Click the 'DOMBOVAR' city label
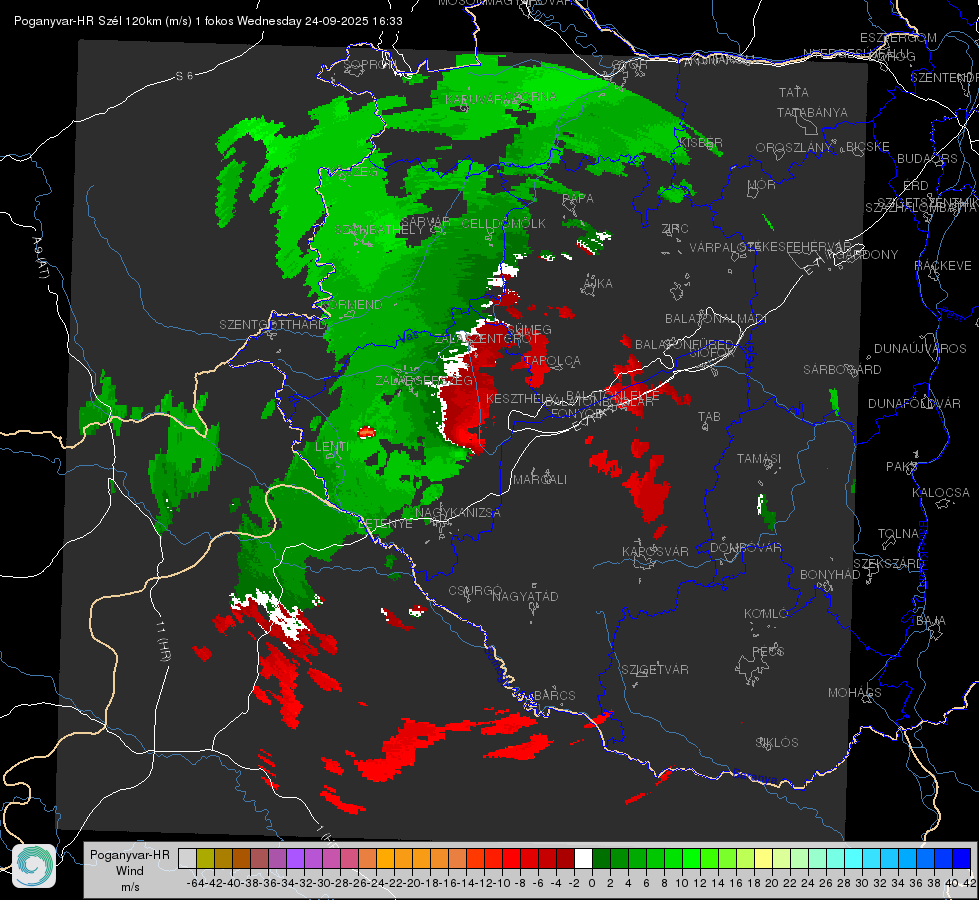This screenshot has width=979, height=900. (x=746, y=548)
